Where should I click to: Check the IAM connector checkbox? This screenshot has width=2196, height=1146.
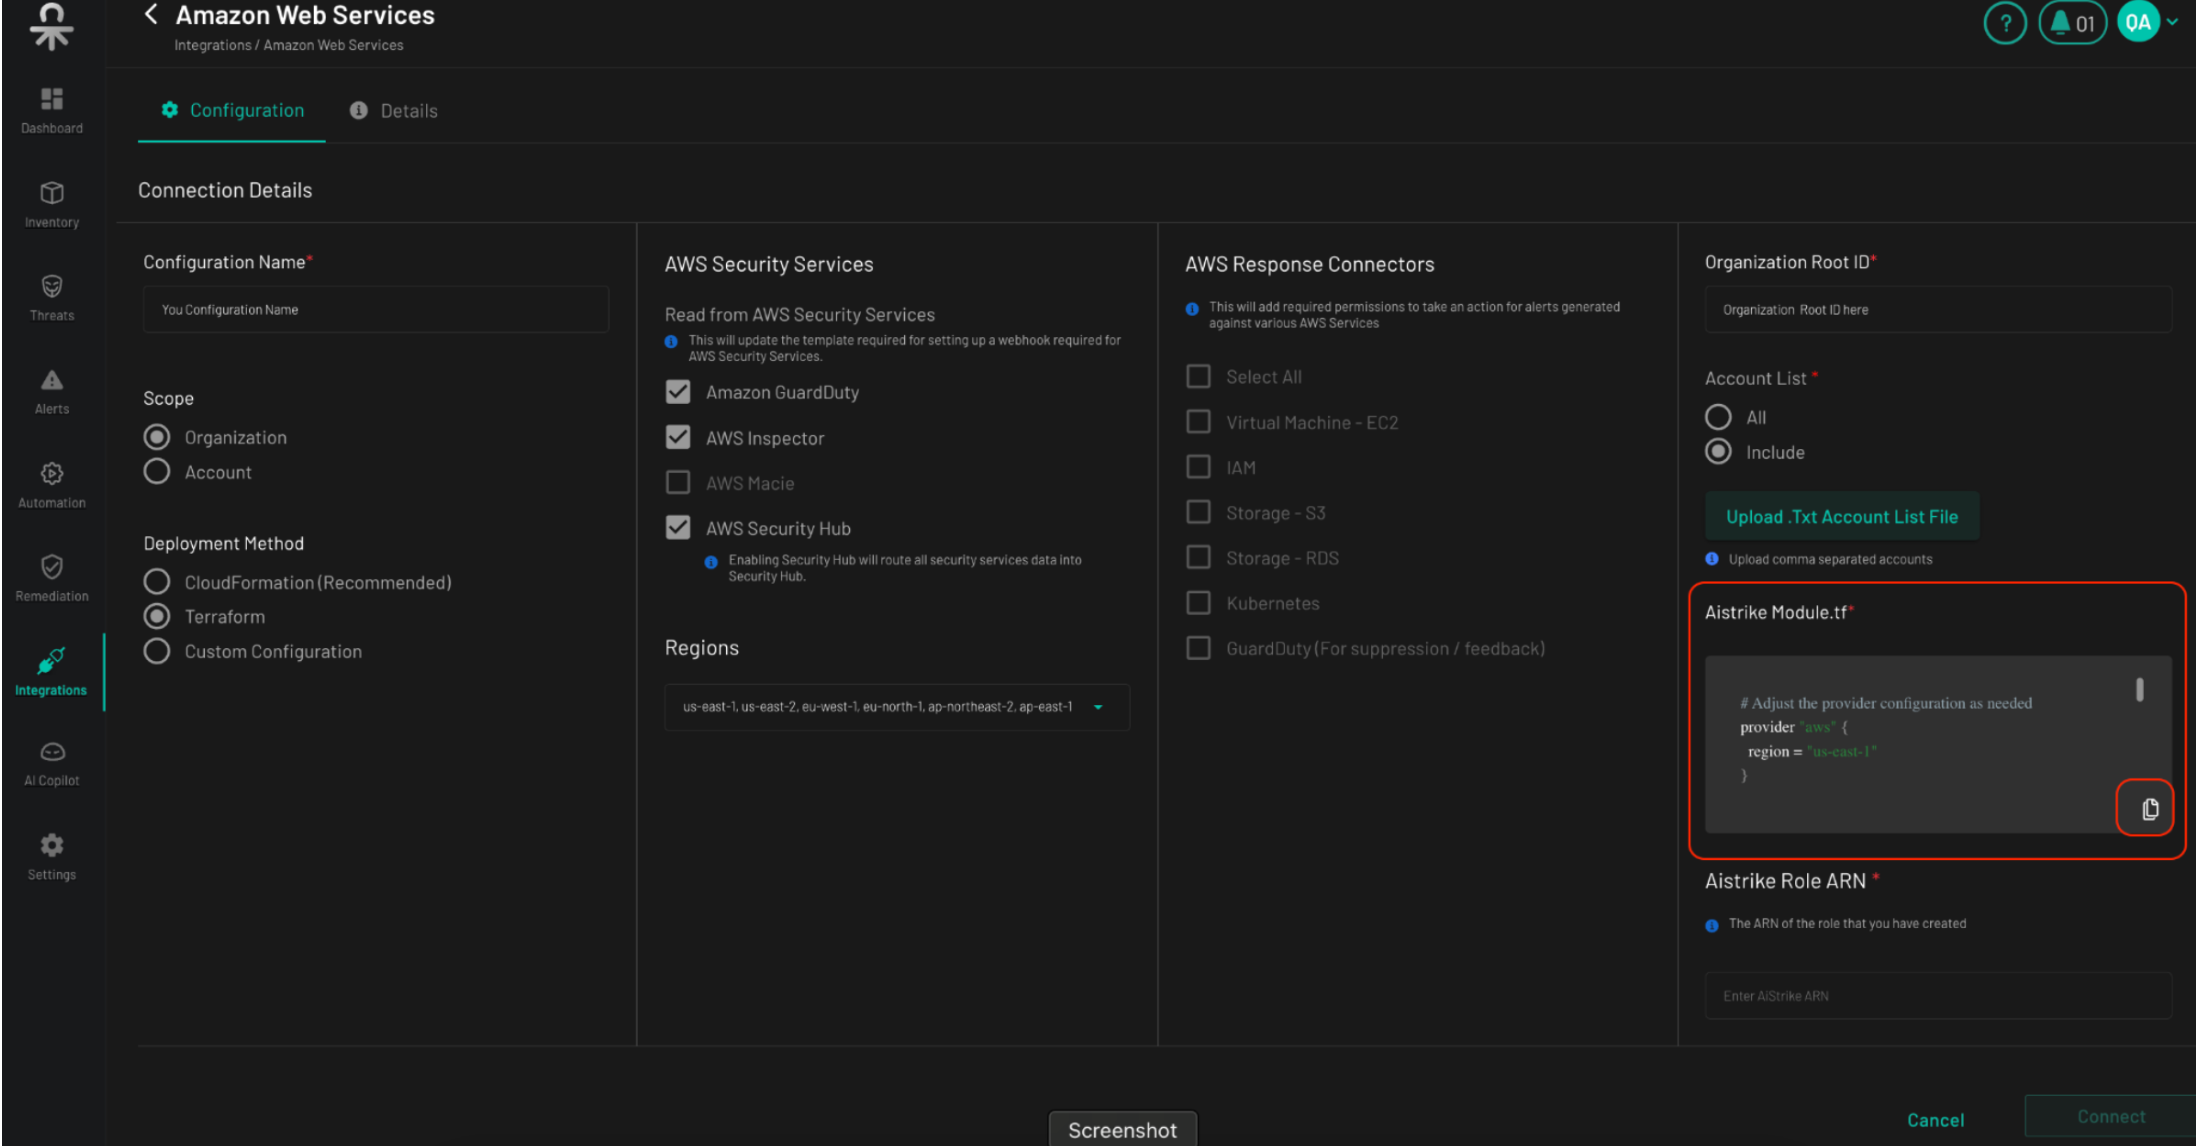pyautogui.click(x=1198, y=467)
